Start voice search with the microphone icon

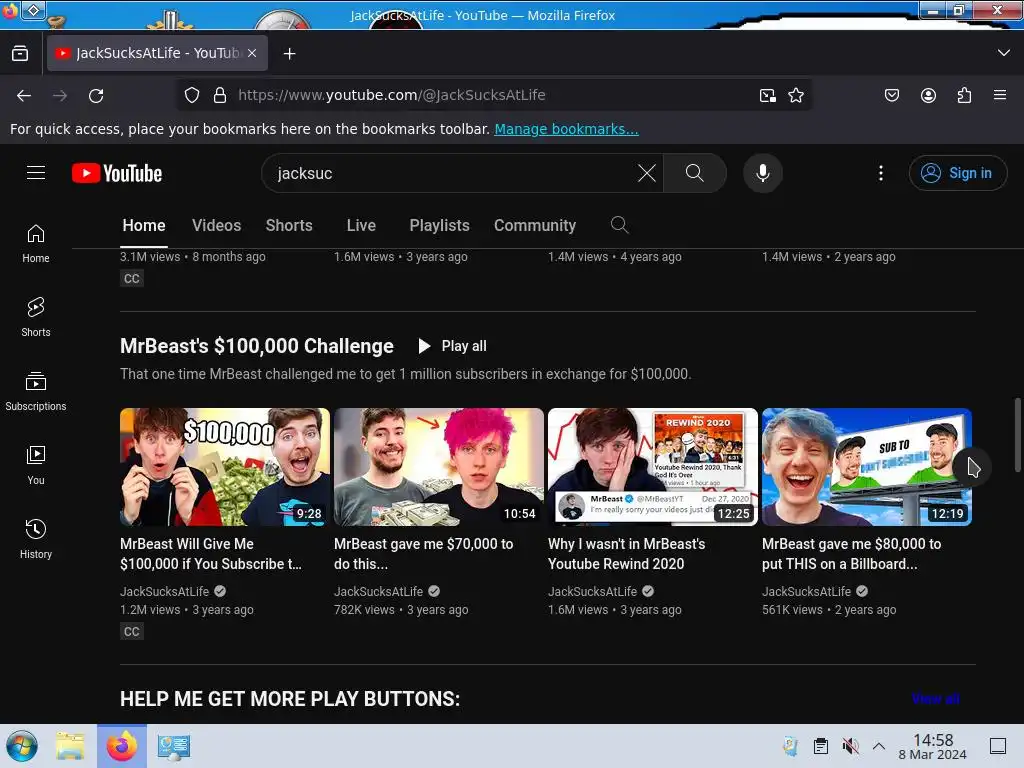tap(762, 173)
